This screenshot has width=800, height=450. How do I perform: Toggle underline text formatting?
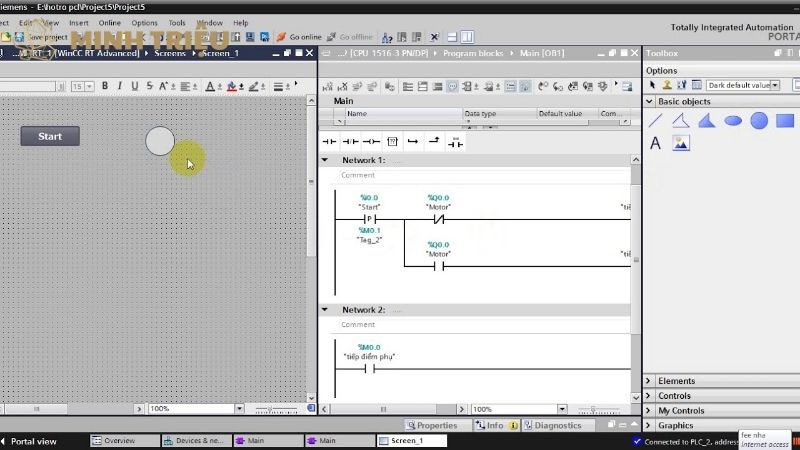click(x=134, y=87)
